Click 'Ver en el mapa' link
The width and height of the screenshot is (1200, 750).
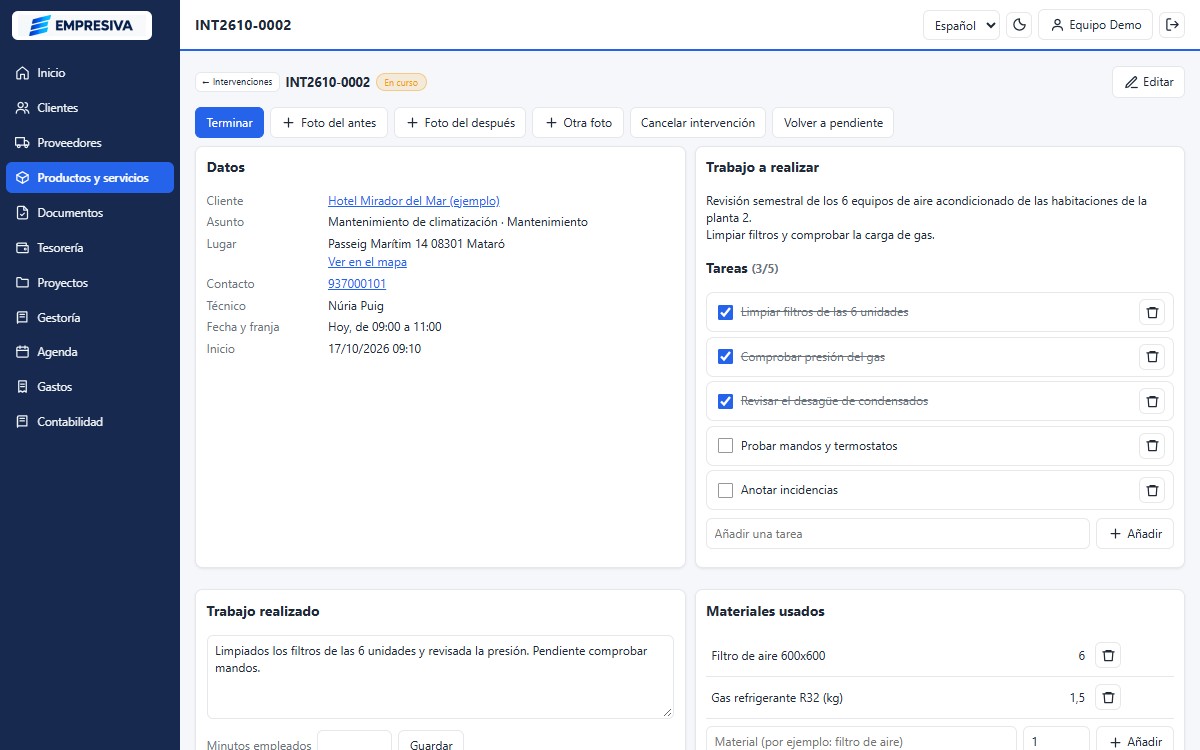[367, 262]
